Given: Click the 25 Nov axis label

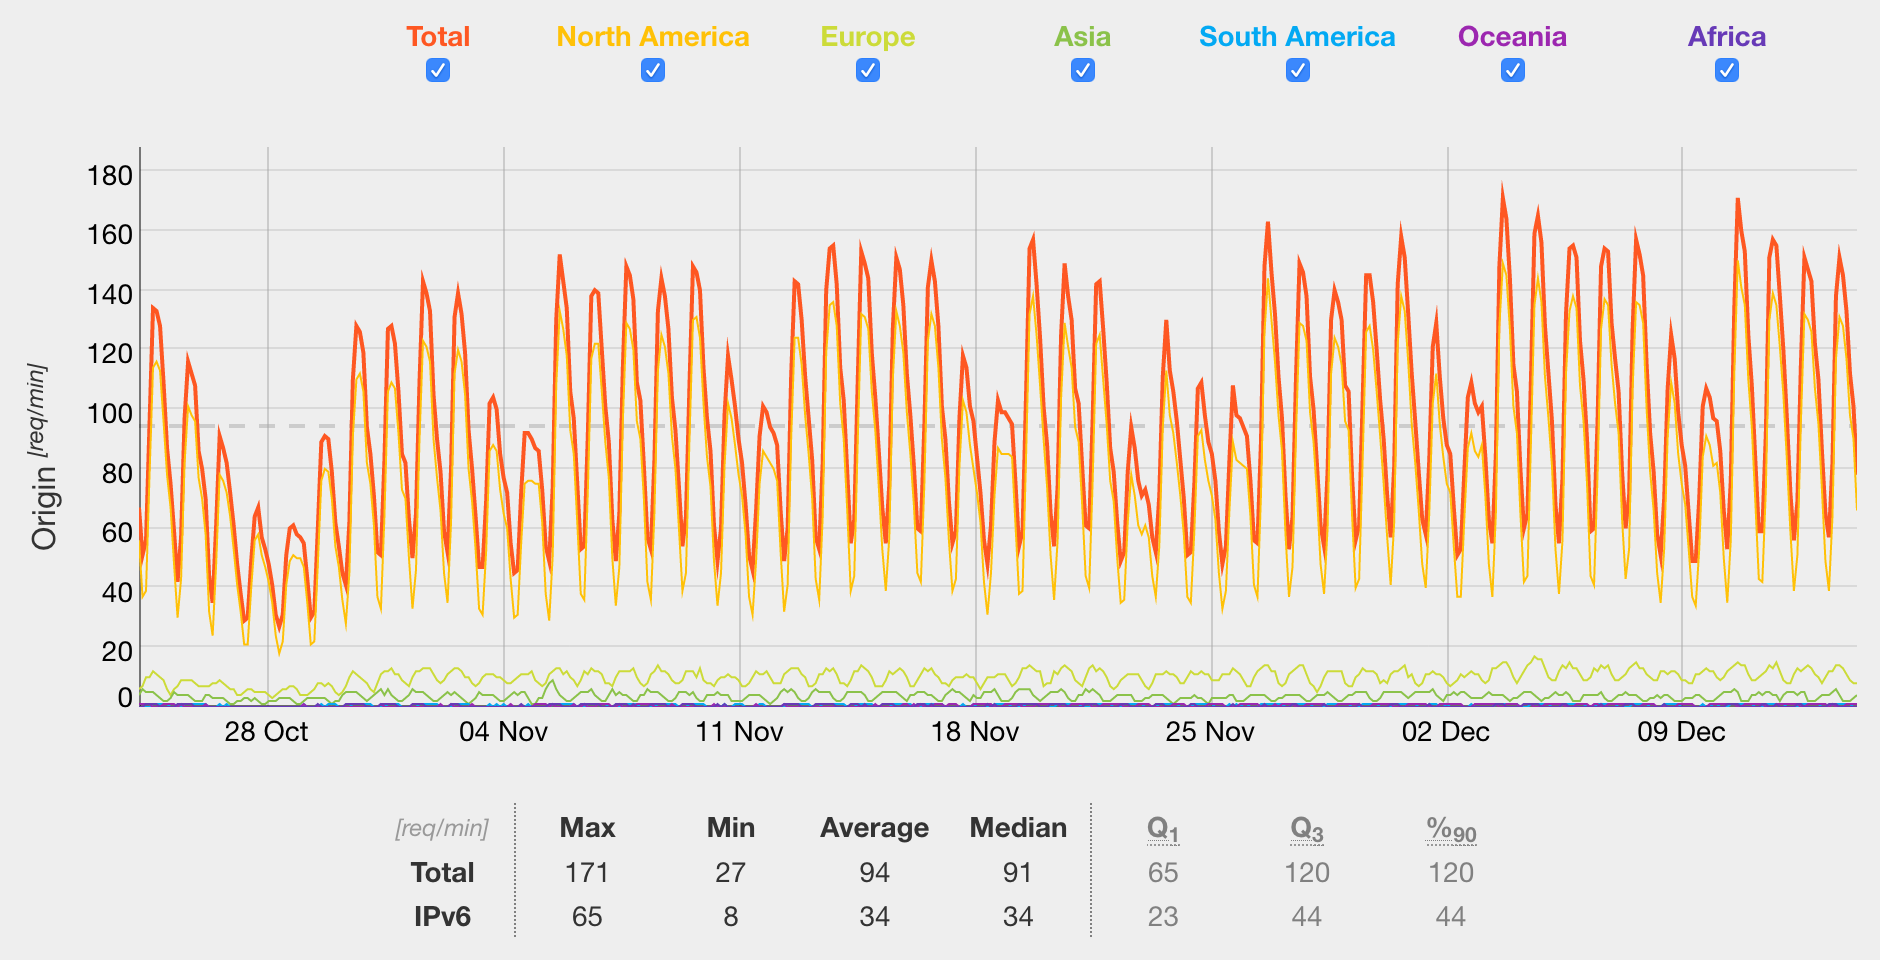Looking at the screenshot, I should (x=1210, y=732).
